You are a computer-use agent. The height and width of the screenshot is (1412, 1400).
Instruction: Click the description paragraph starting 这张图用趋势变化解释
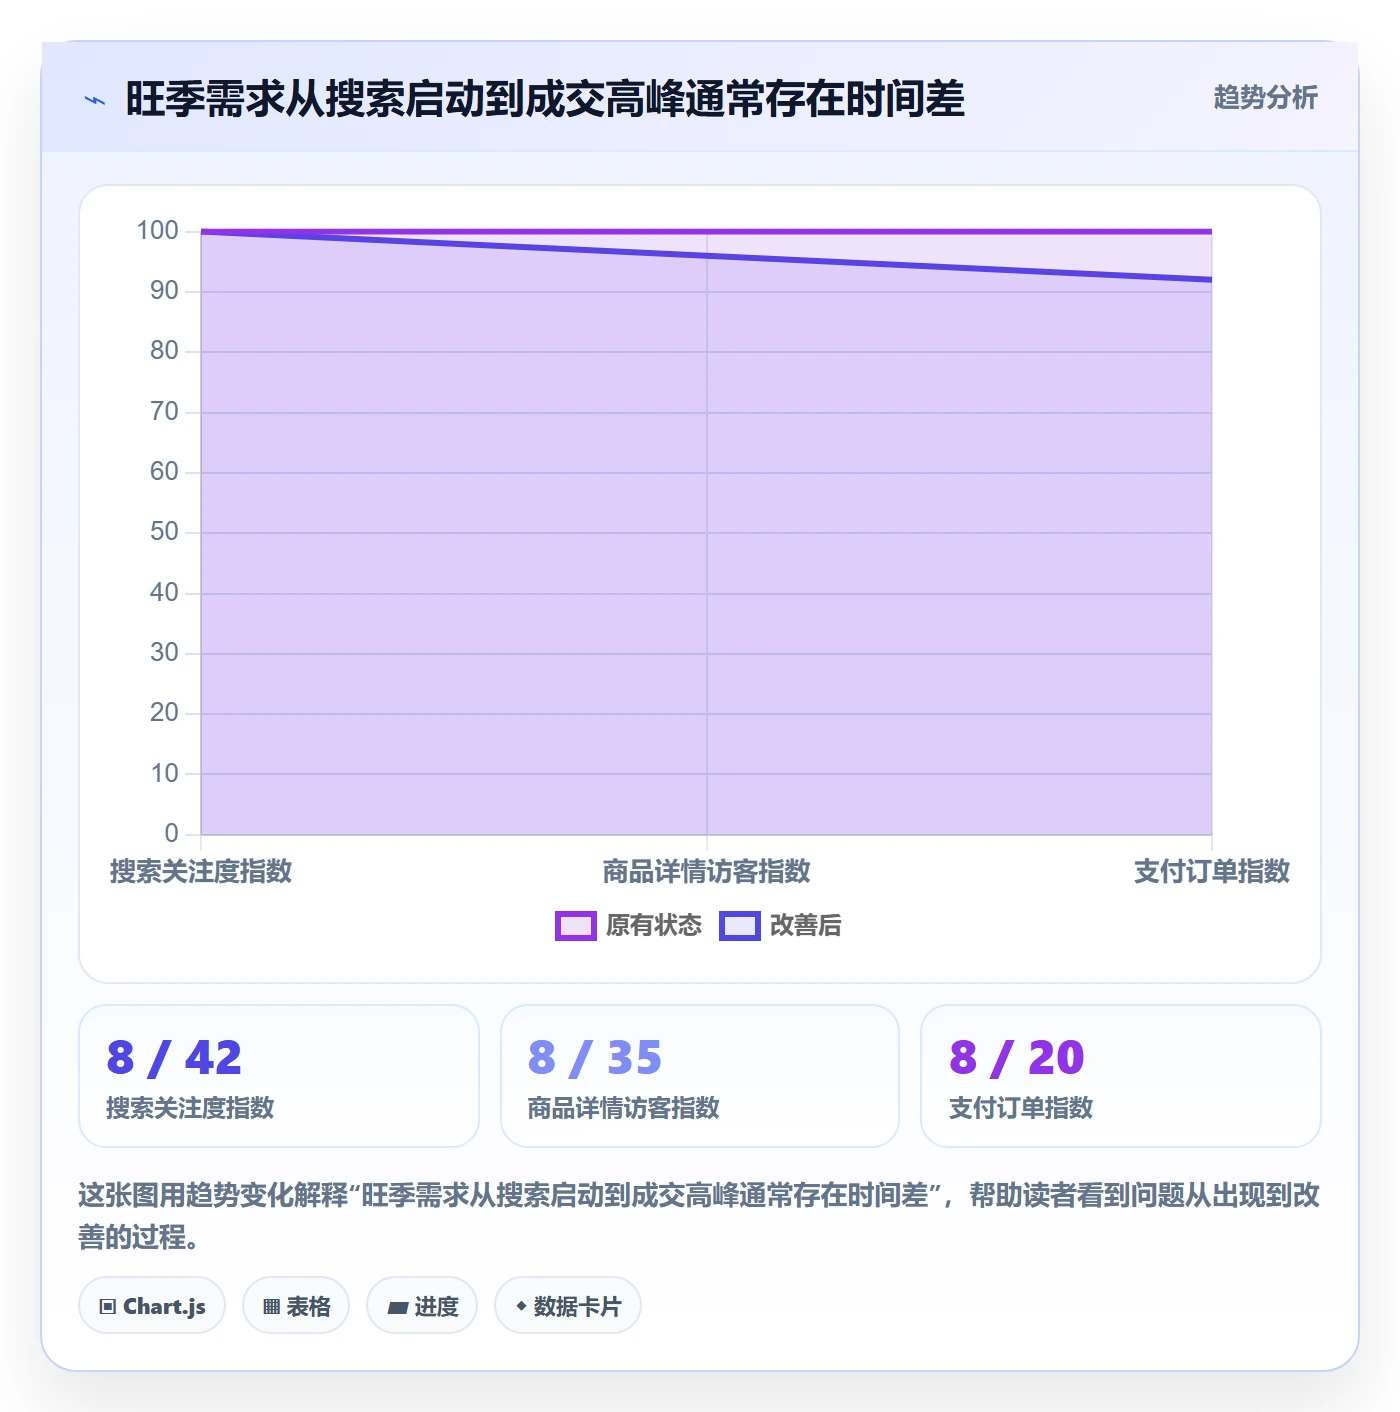click(699, 1216)
